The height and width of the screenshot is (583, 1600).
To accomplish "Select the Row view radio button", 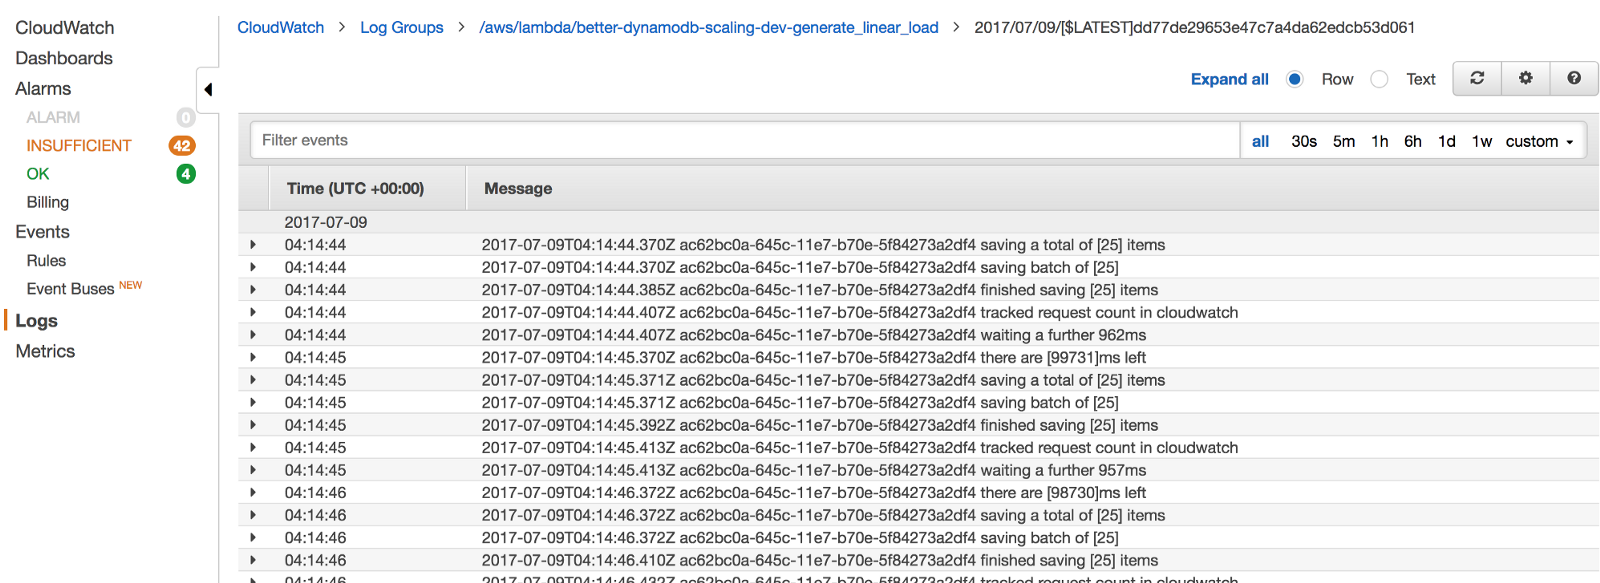I will coord(1295,79).
